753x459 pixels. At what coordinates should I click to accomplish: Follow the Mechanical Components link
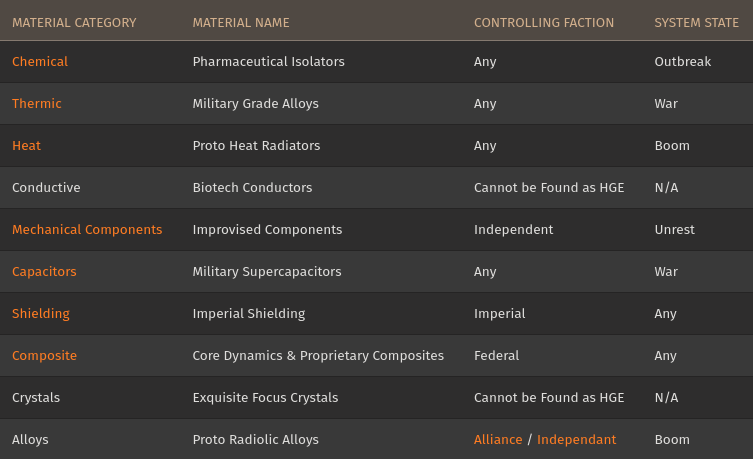click(87, 230)
